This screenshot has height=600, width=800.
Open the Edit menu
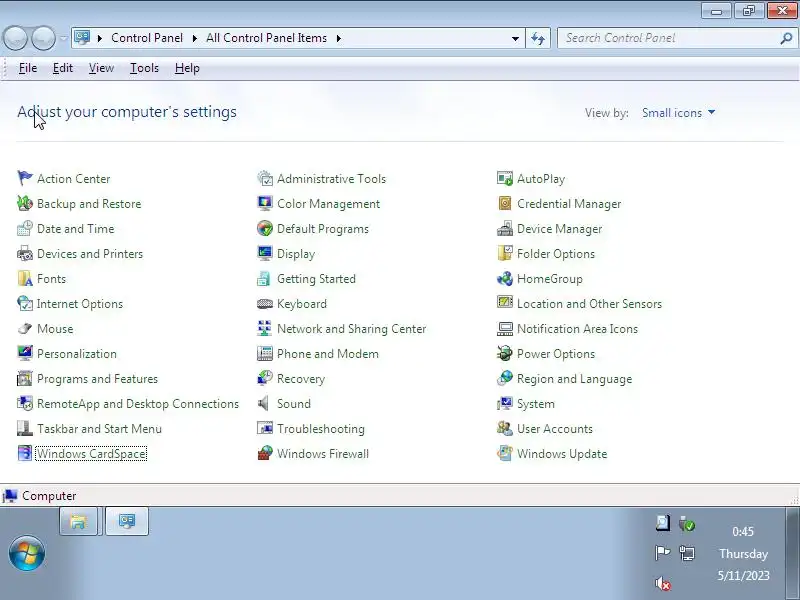tap(63, 68)
